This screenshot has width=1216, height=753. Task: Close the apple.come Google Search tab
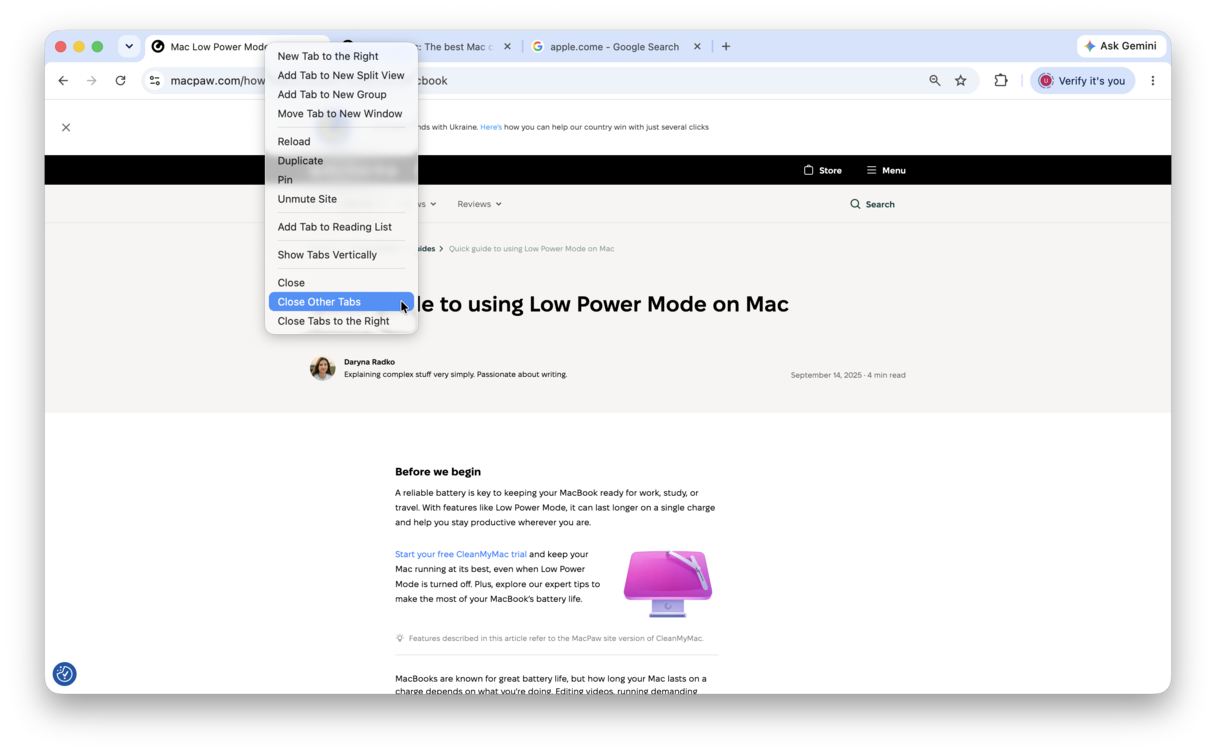(698, 46)
